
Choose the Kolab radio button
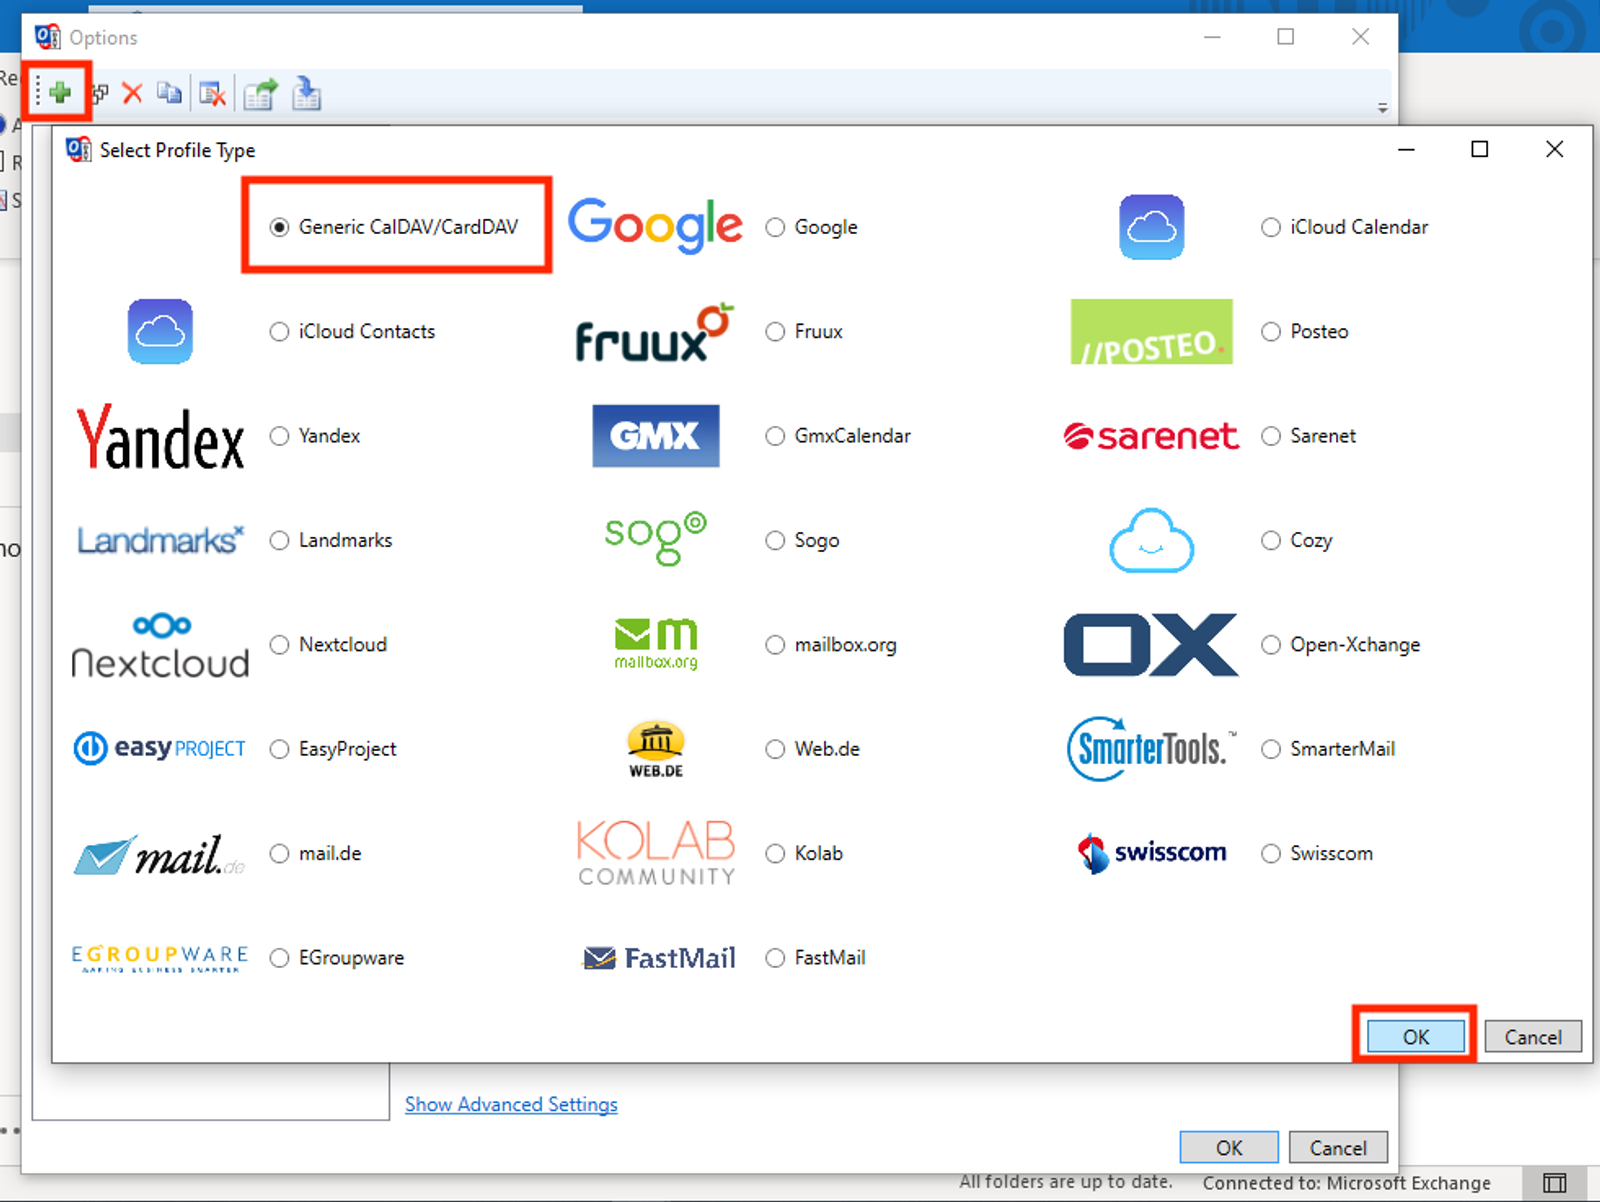775,854
